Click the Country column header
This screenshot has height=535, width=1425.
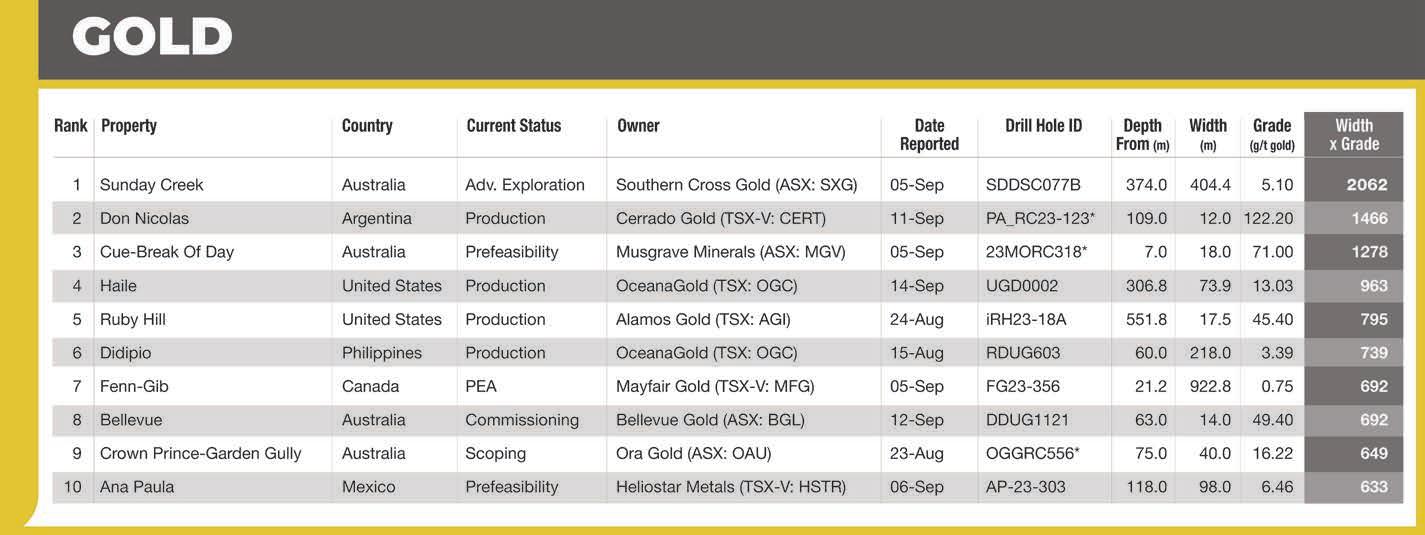[x=367, y=126]
